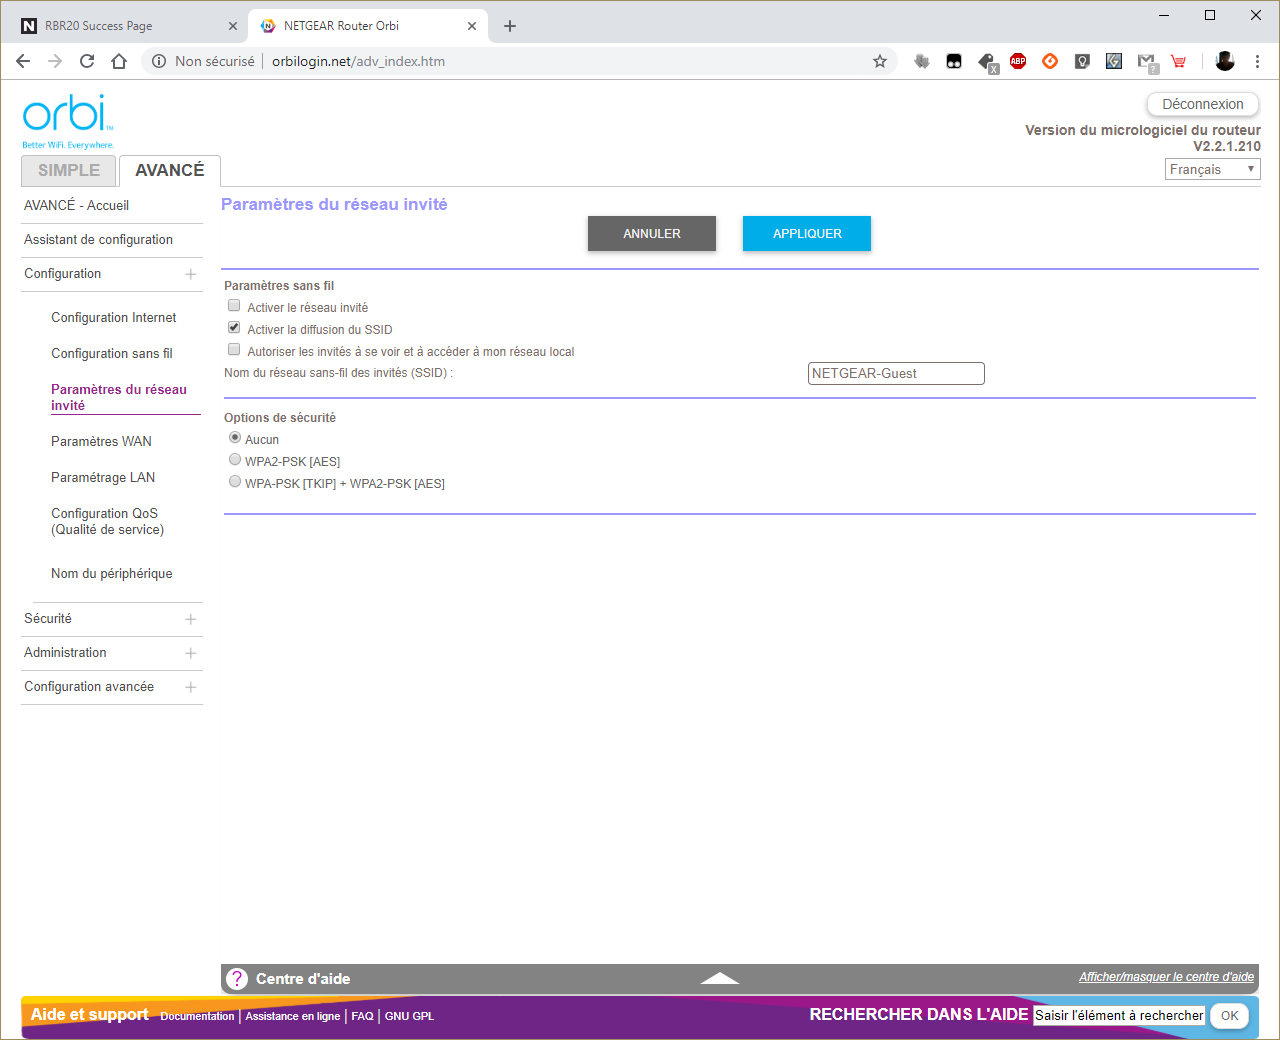This screenshot has height=1040, width=1280.
Task: Go forward with the browser forward arrow
Action: (55, 61)
